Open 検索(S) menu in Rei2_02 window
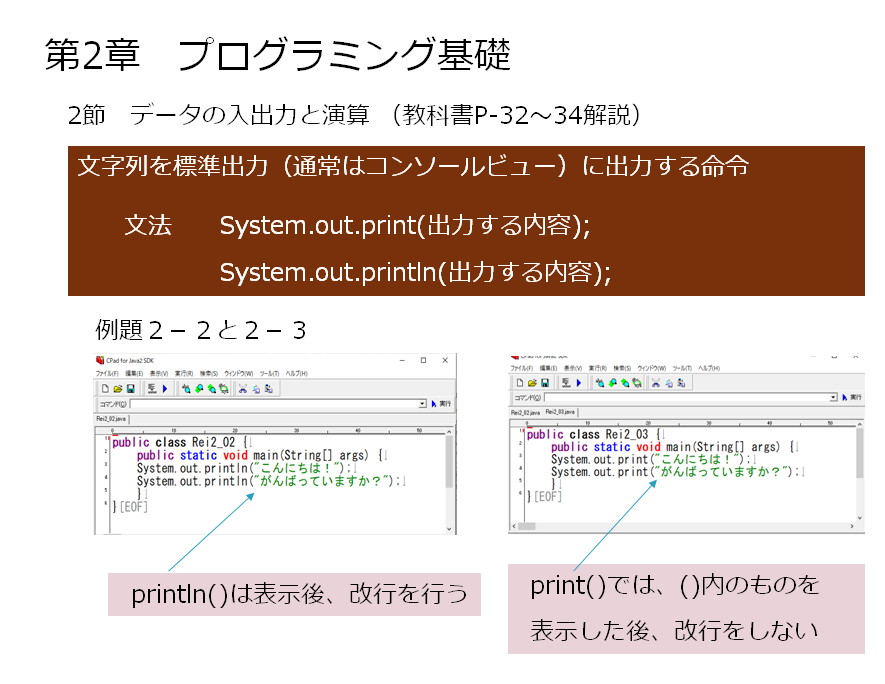The height and width of the screenshot is (684, 885). pos(208,374)
